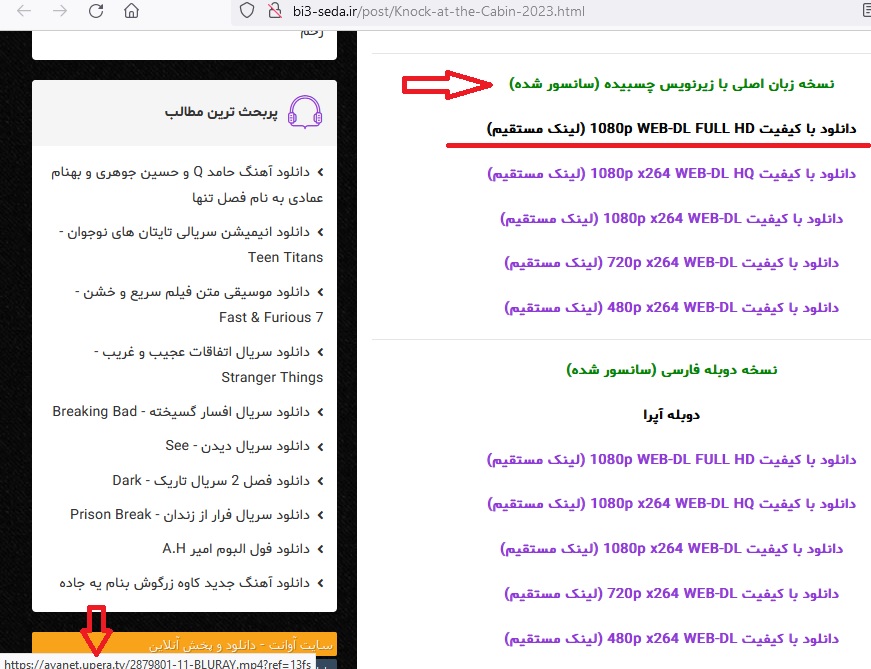This screenshot has height=669, width=871.
Task: Click chevron beside the Kaveh Zargoush item
Action: pyautogui.click(x=321, y=583)
